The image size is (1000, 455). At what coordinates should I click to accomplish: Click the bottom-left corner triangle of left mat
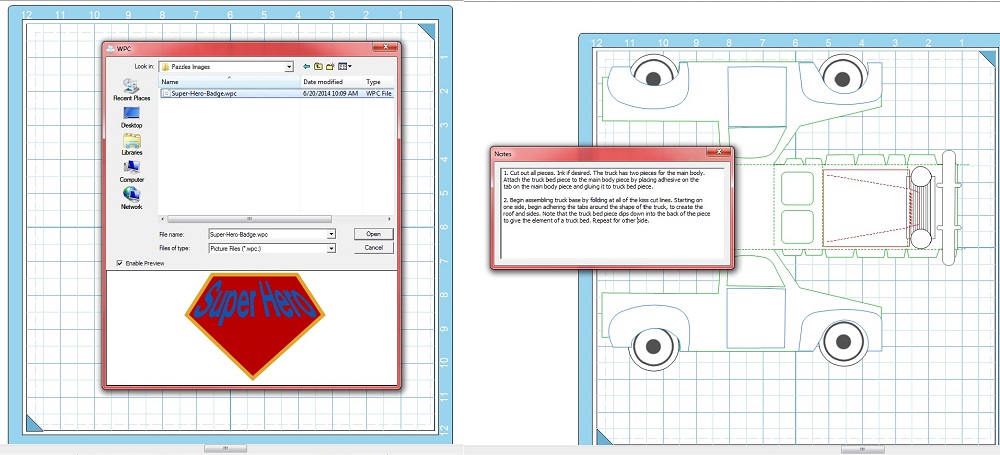click(34, 423)
